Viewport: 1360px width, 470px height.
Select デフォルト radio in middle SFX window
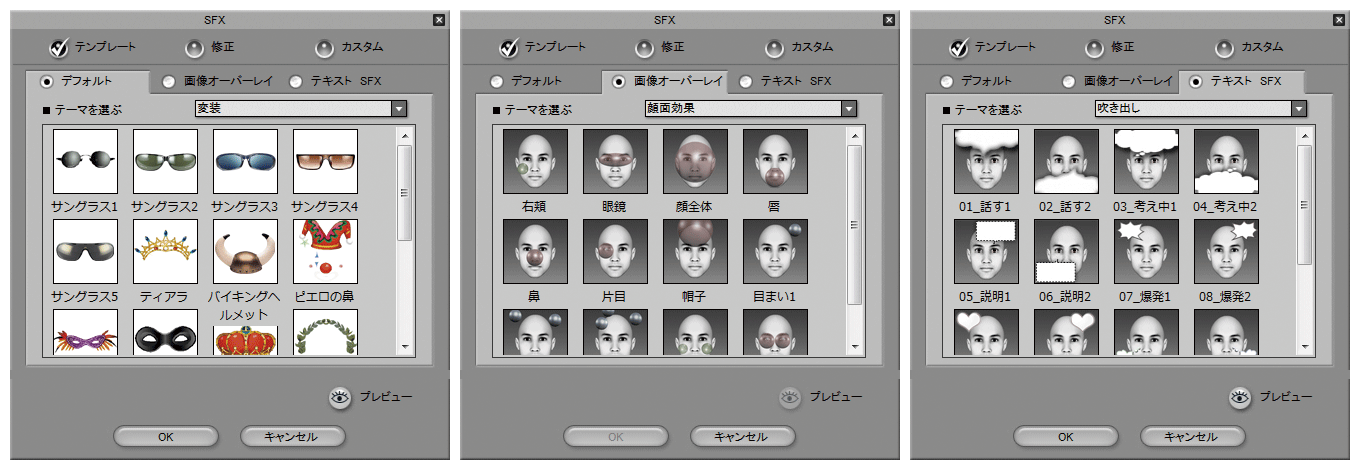496,82
